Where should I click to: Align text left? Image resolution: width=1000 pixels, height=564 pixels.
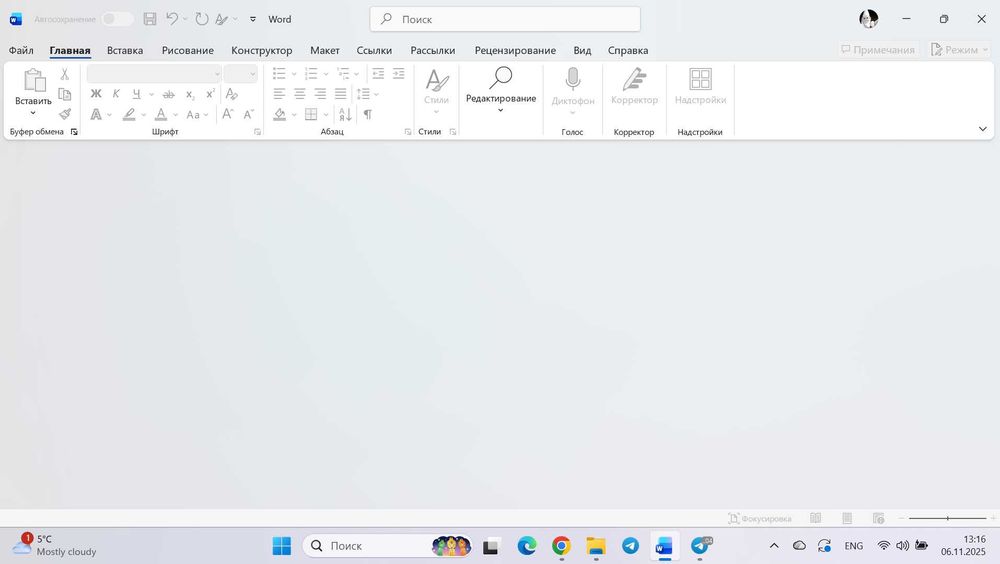[279, 94]
